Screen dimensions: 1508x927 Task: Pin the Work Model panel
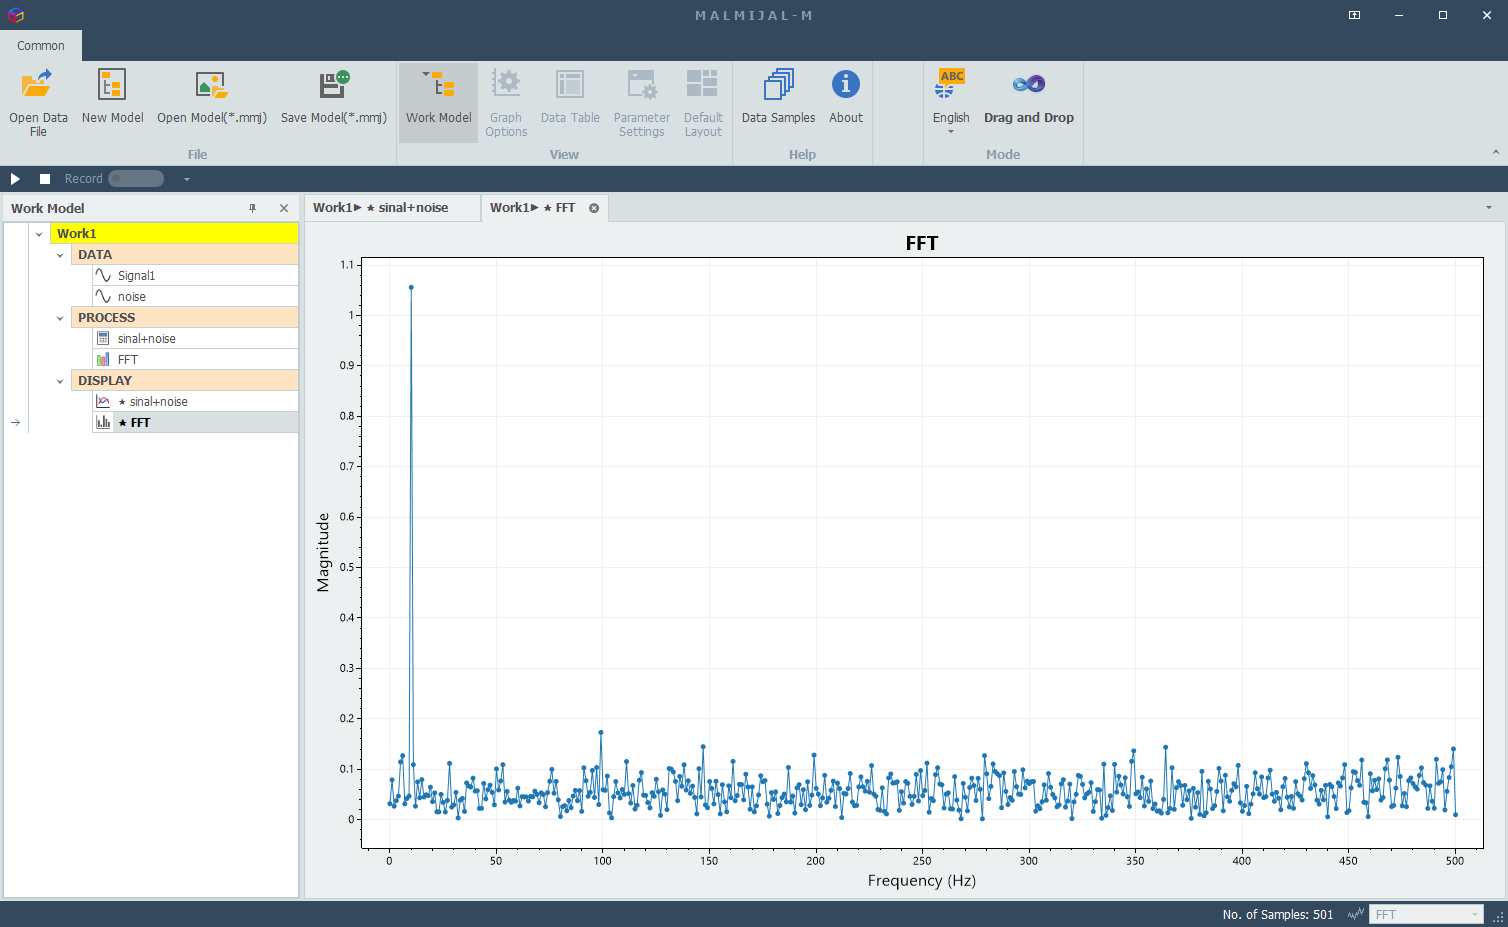(x=253, y=208)
